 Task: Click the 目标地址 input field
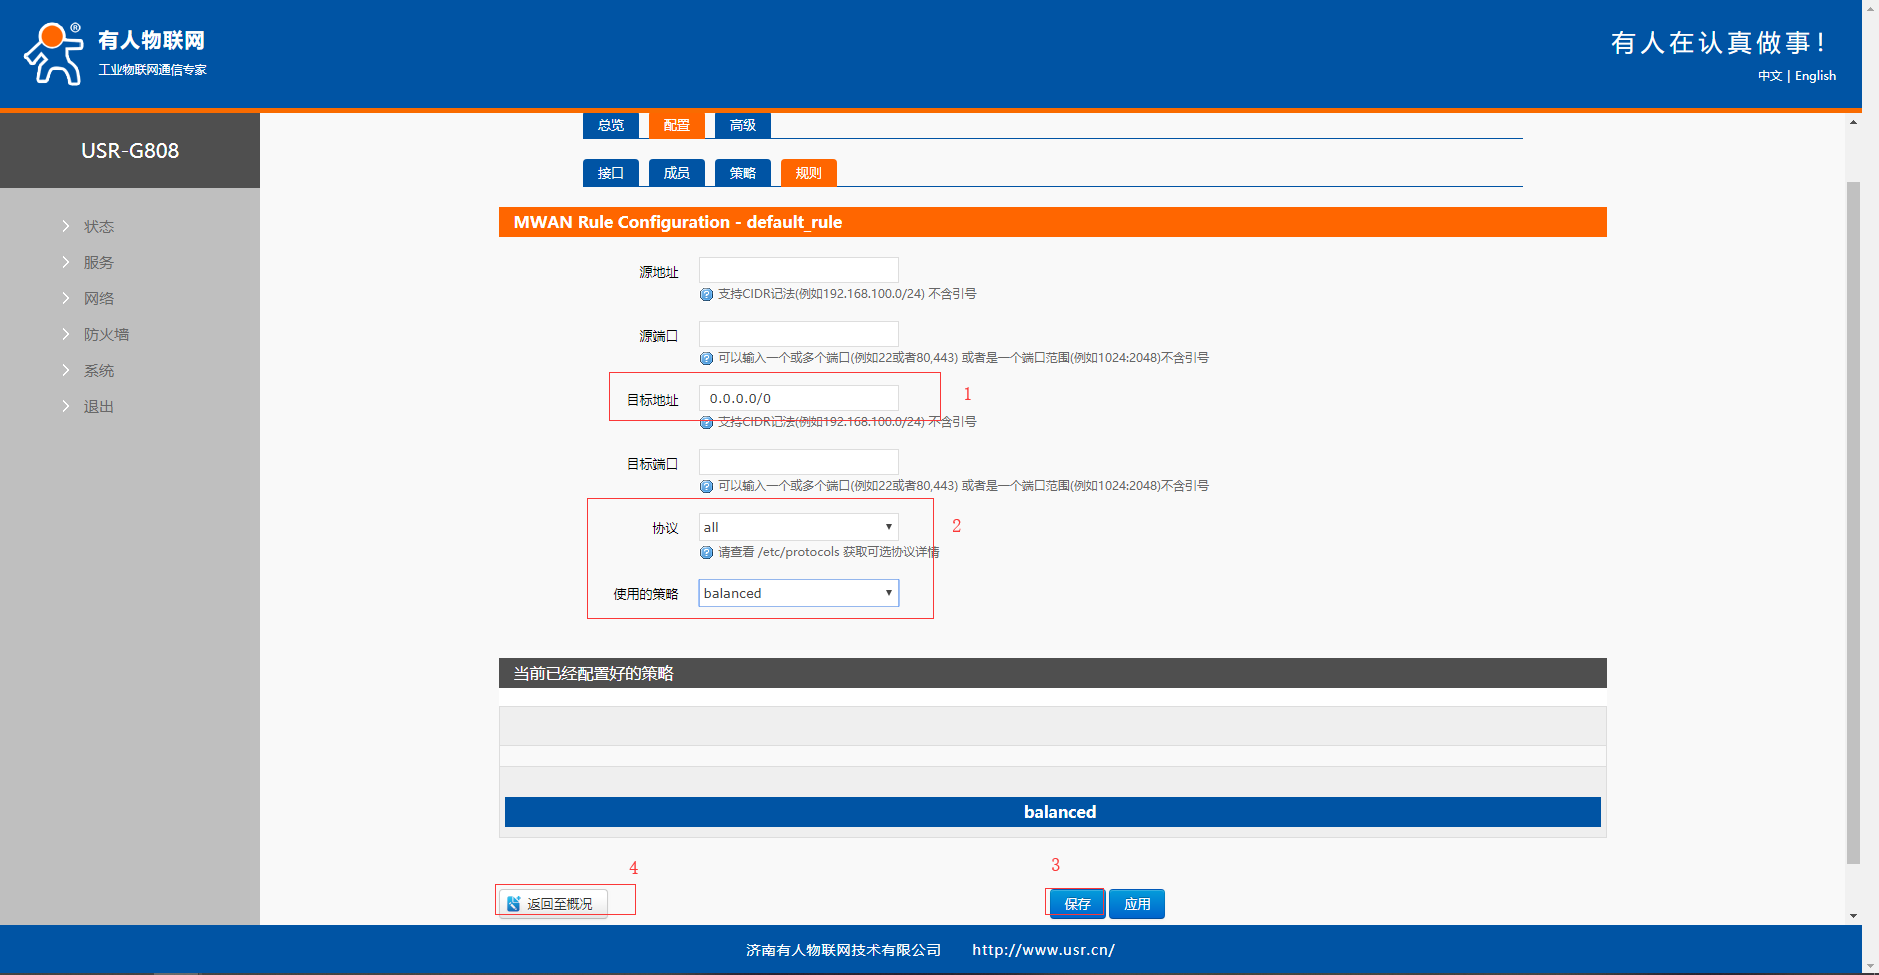tap(798, 398)
